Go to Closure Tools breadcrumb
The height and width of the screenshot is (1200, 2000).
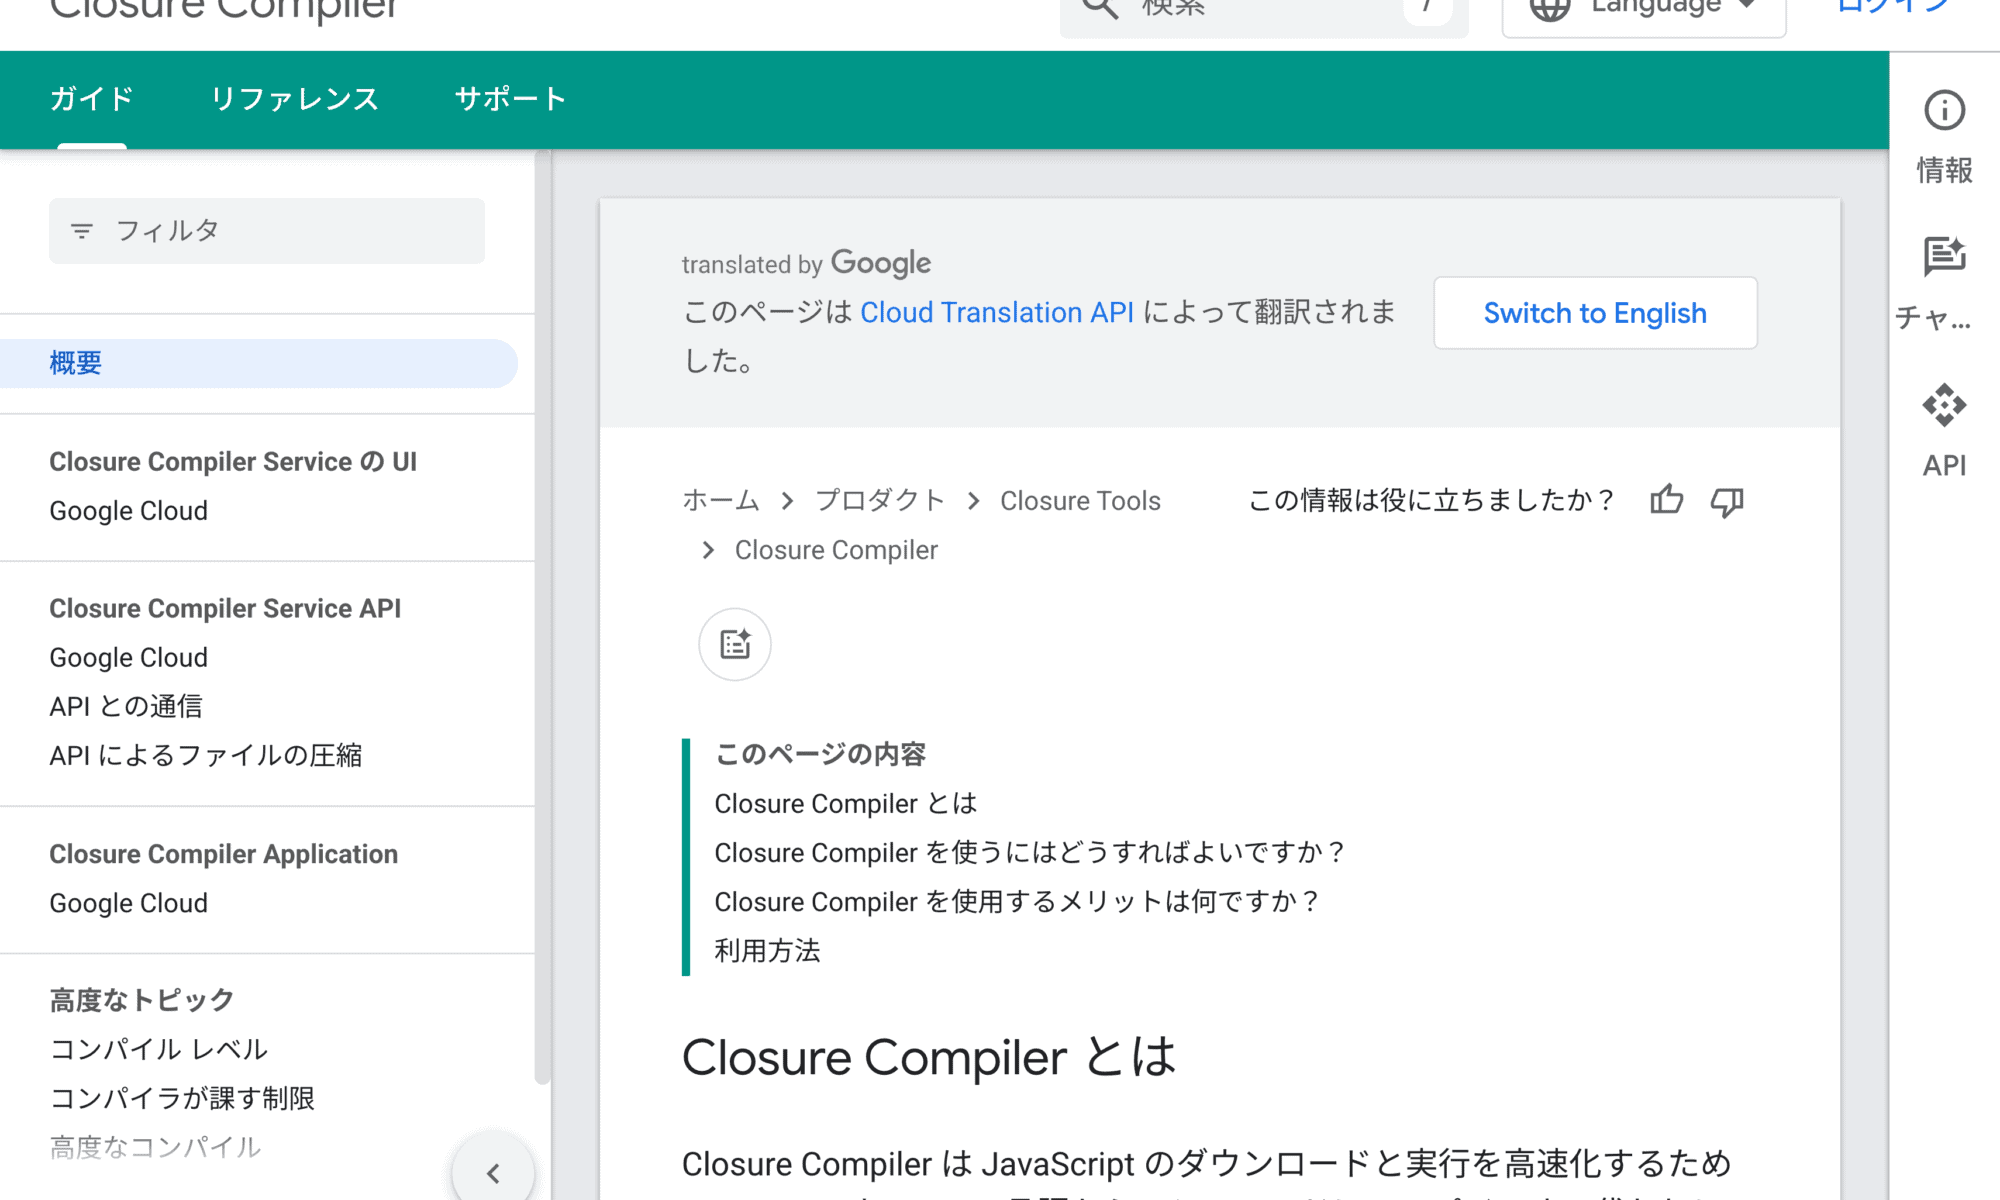click(x=1080, y=500)
